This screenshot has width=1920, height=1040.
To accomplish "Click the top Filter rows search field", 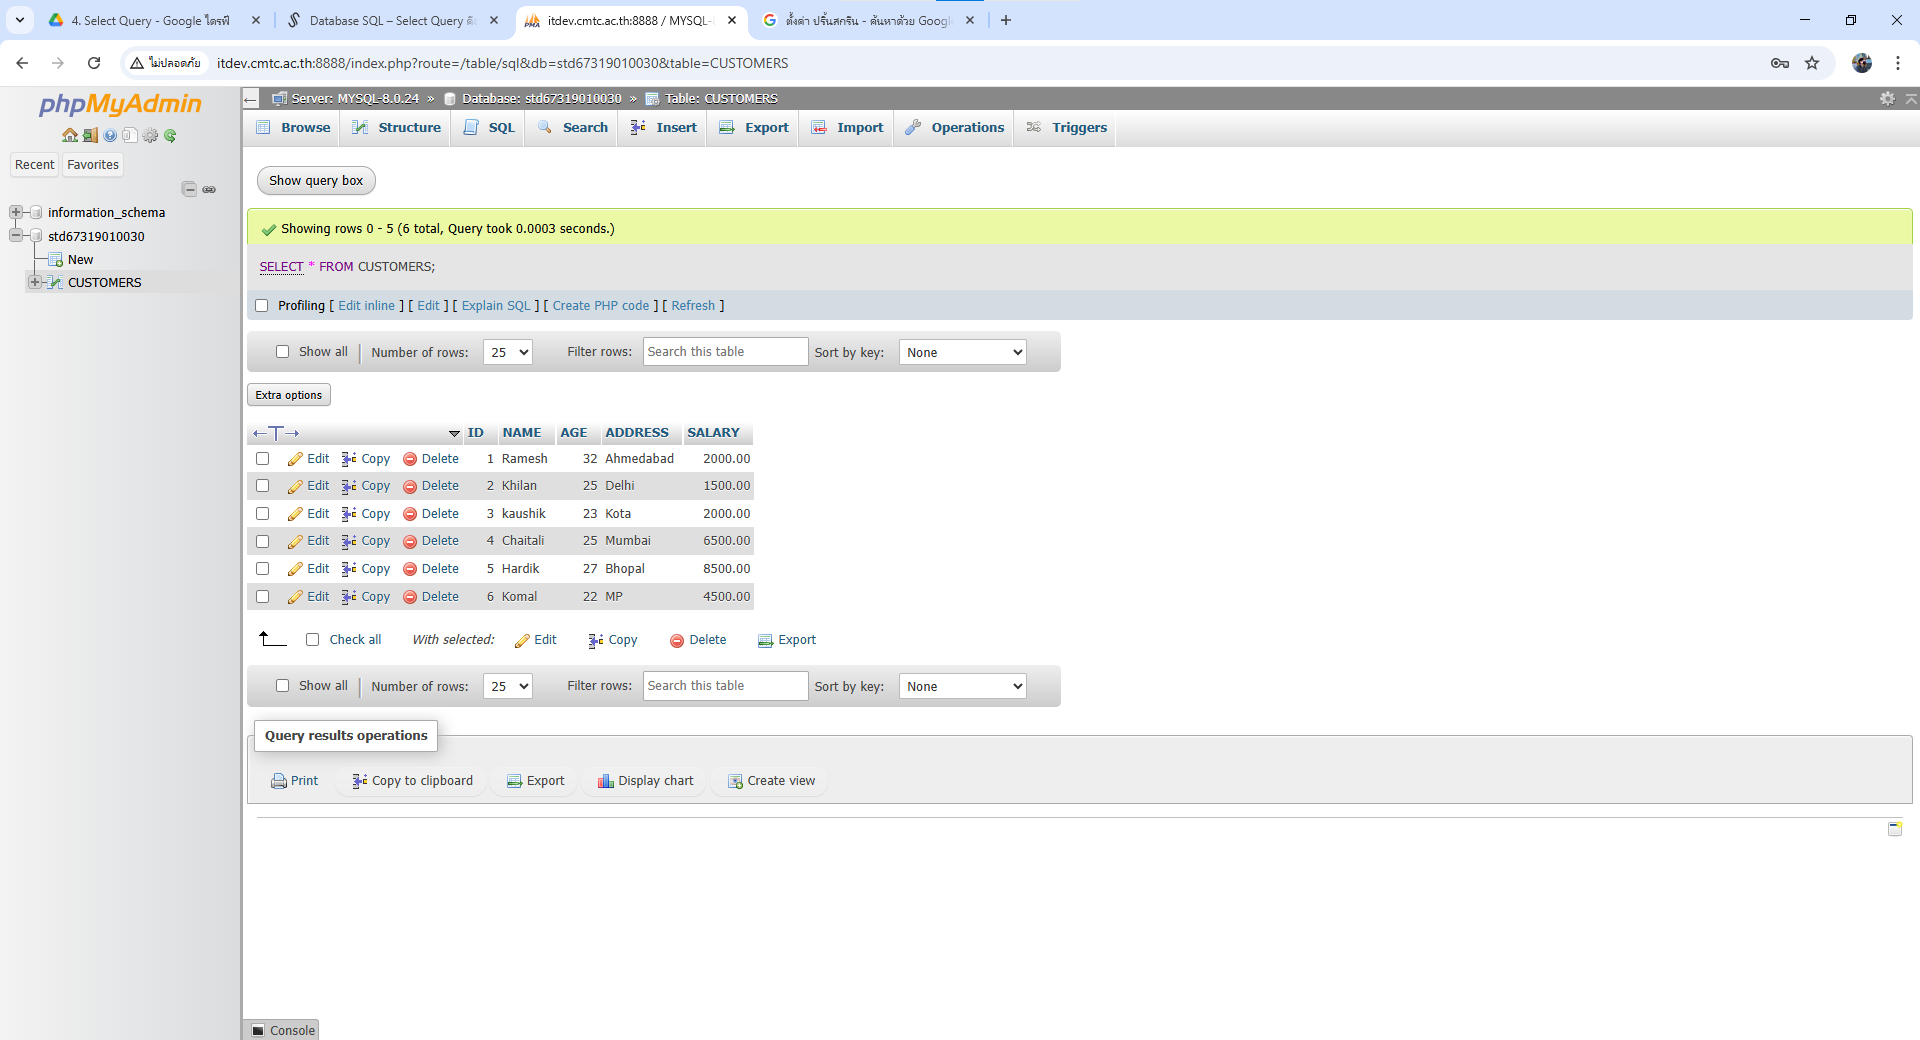I will coord(725,352).
